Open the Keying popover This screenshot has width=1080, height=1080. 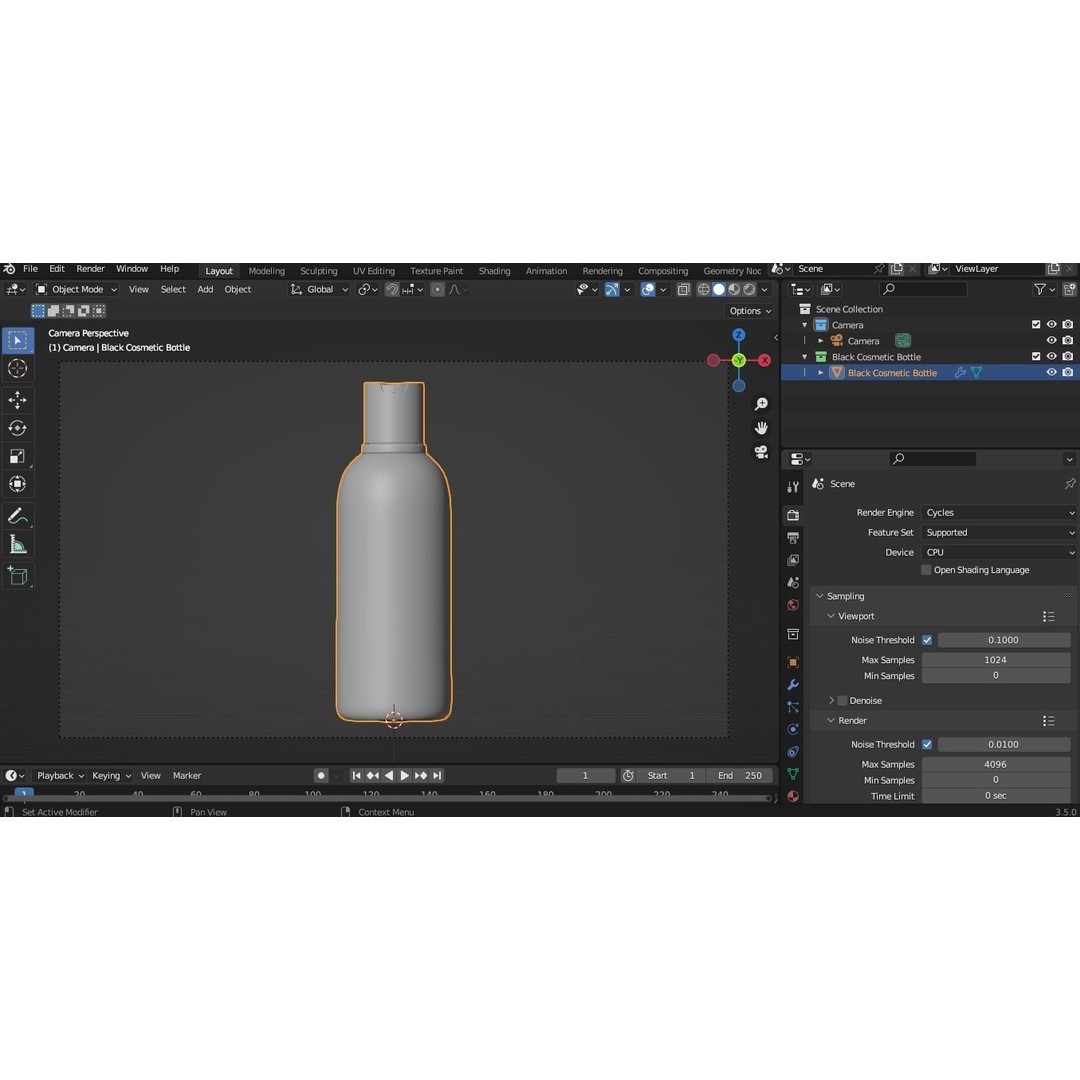[111, 776]
